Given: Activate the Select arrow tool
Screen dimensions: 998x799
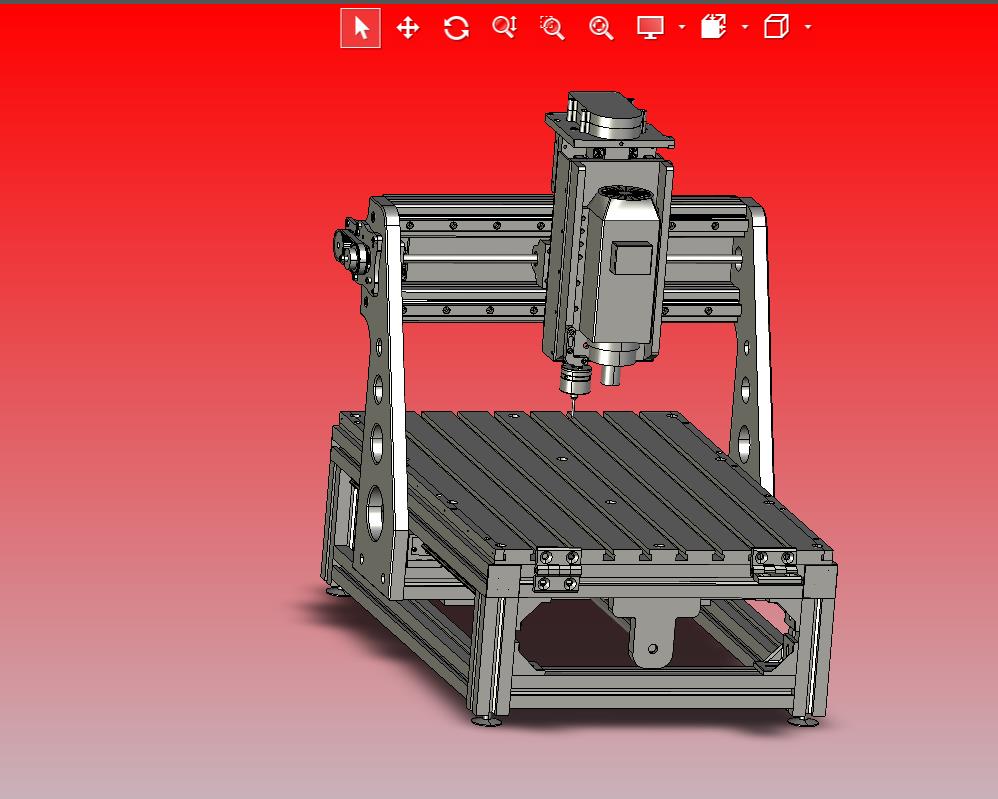Looking at the screenshot, I should pyautogui.click(x=361, y=28).
